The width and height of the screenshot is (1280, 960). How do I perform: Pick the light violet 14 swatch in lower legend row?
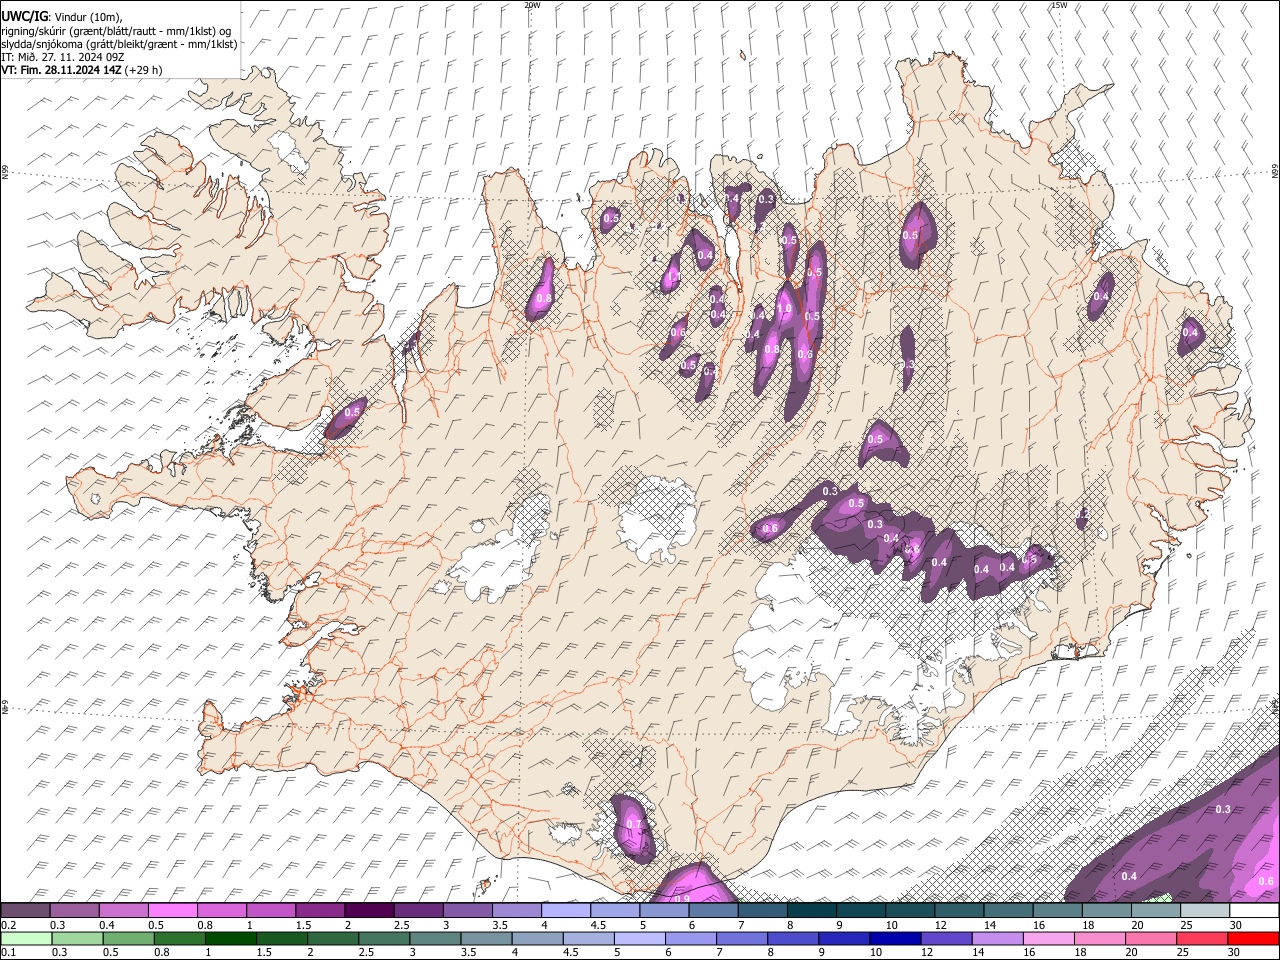999,938
